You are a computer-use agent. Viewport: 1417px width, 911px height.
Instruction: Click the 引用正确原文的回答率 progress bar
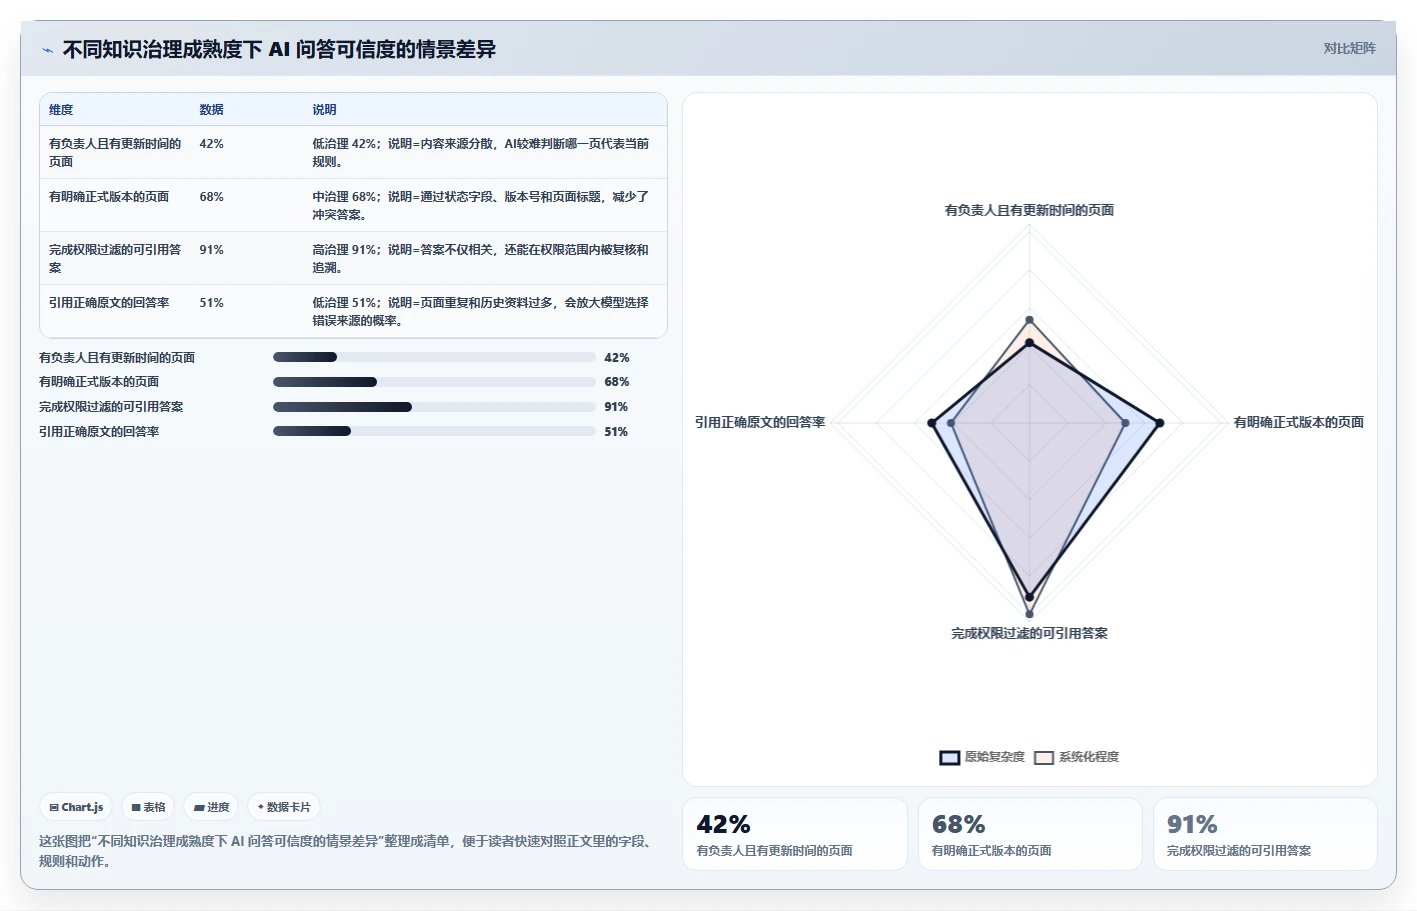coord(434,431)
